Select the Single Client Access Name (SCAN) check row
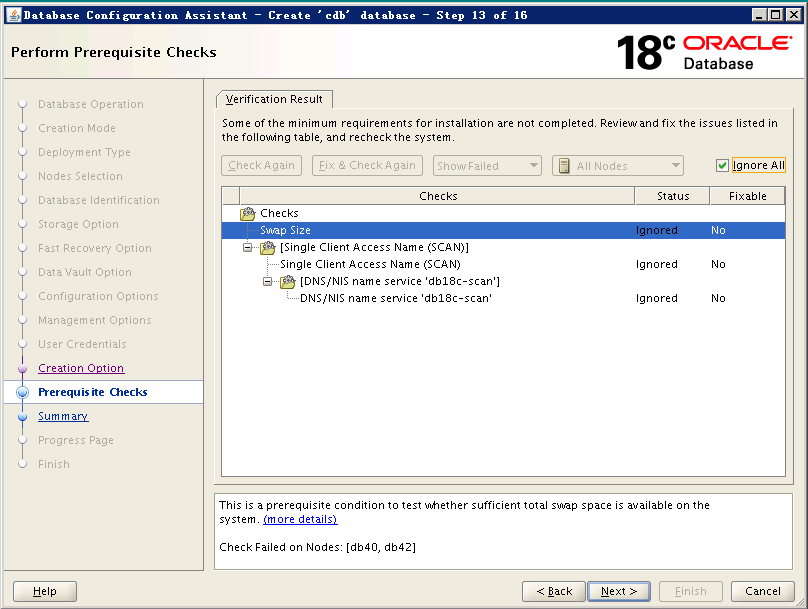Viewport: 808px width, 609px height. click(503, 264)
